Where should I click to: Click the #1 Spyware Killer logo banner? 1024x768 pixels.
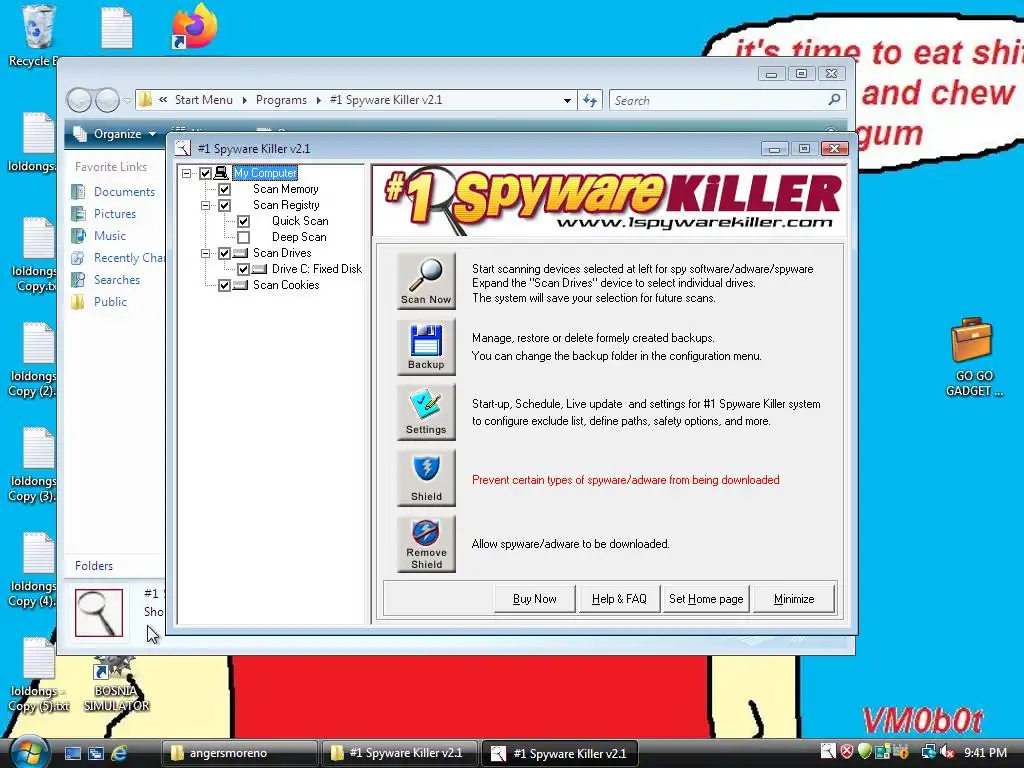609,200
